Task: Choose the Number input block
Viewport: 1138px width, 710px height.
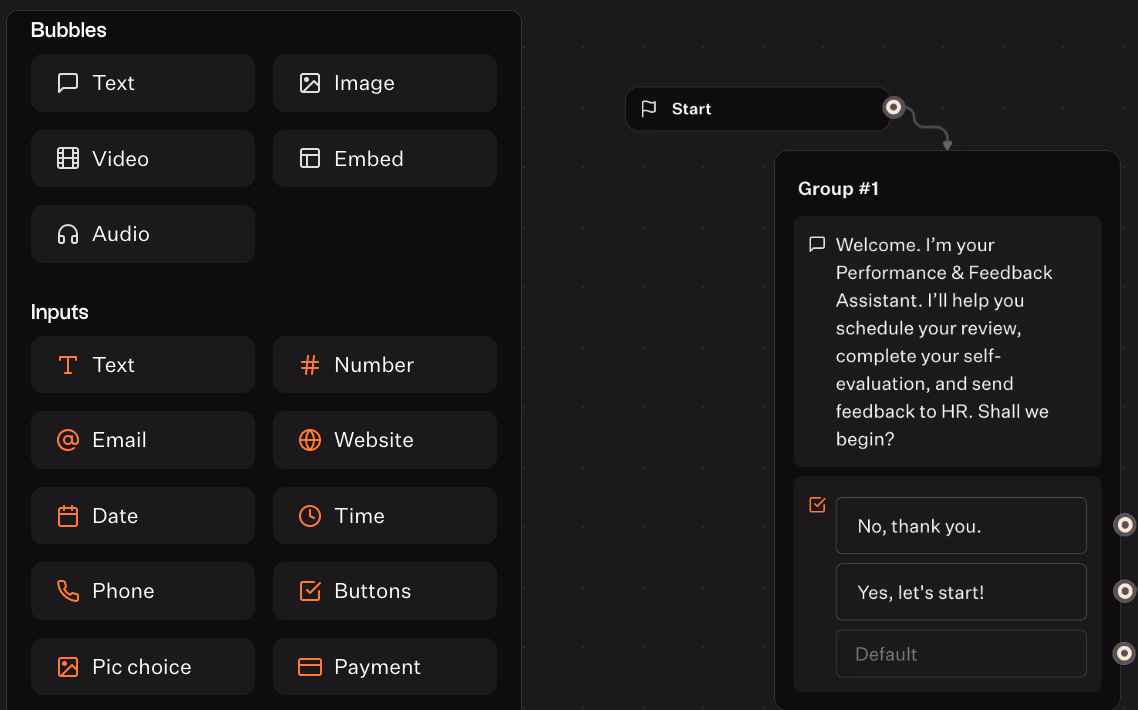Action: pyautogui.click(x=384, y=365)
